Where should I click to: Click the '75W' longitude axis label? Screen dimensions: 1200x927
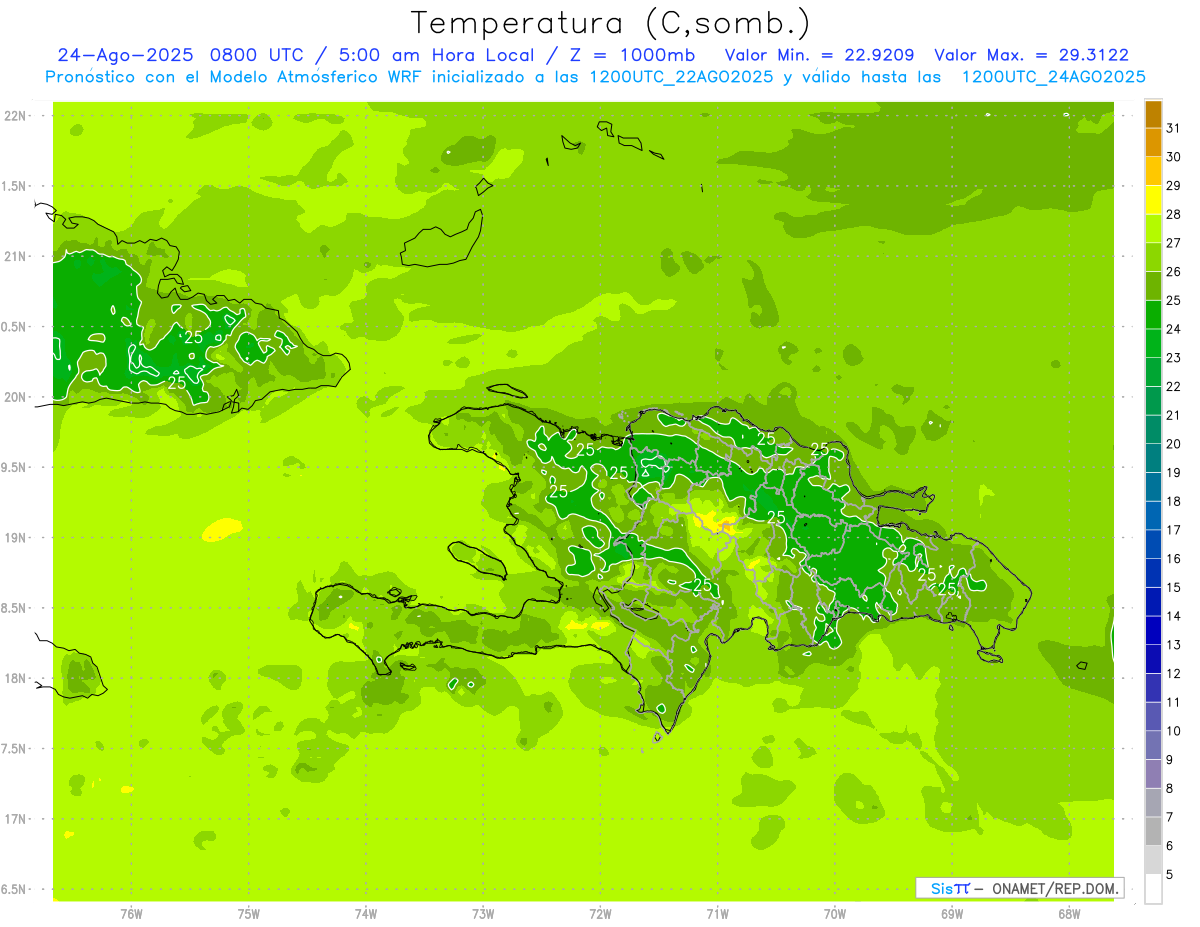(x=248, y=913)
